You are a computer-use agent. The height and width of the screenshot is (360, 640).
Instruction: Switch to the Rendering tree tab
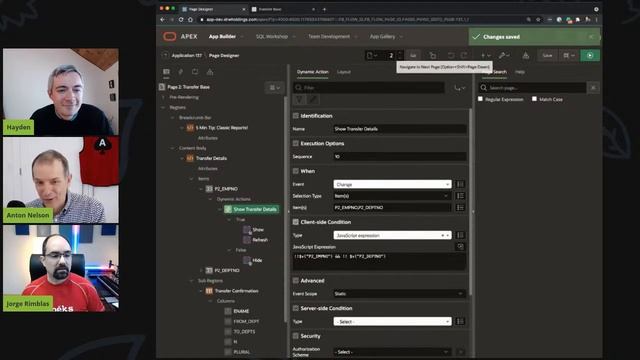166,72
